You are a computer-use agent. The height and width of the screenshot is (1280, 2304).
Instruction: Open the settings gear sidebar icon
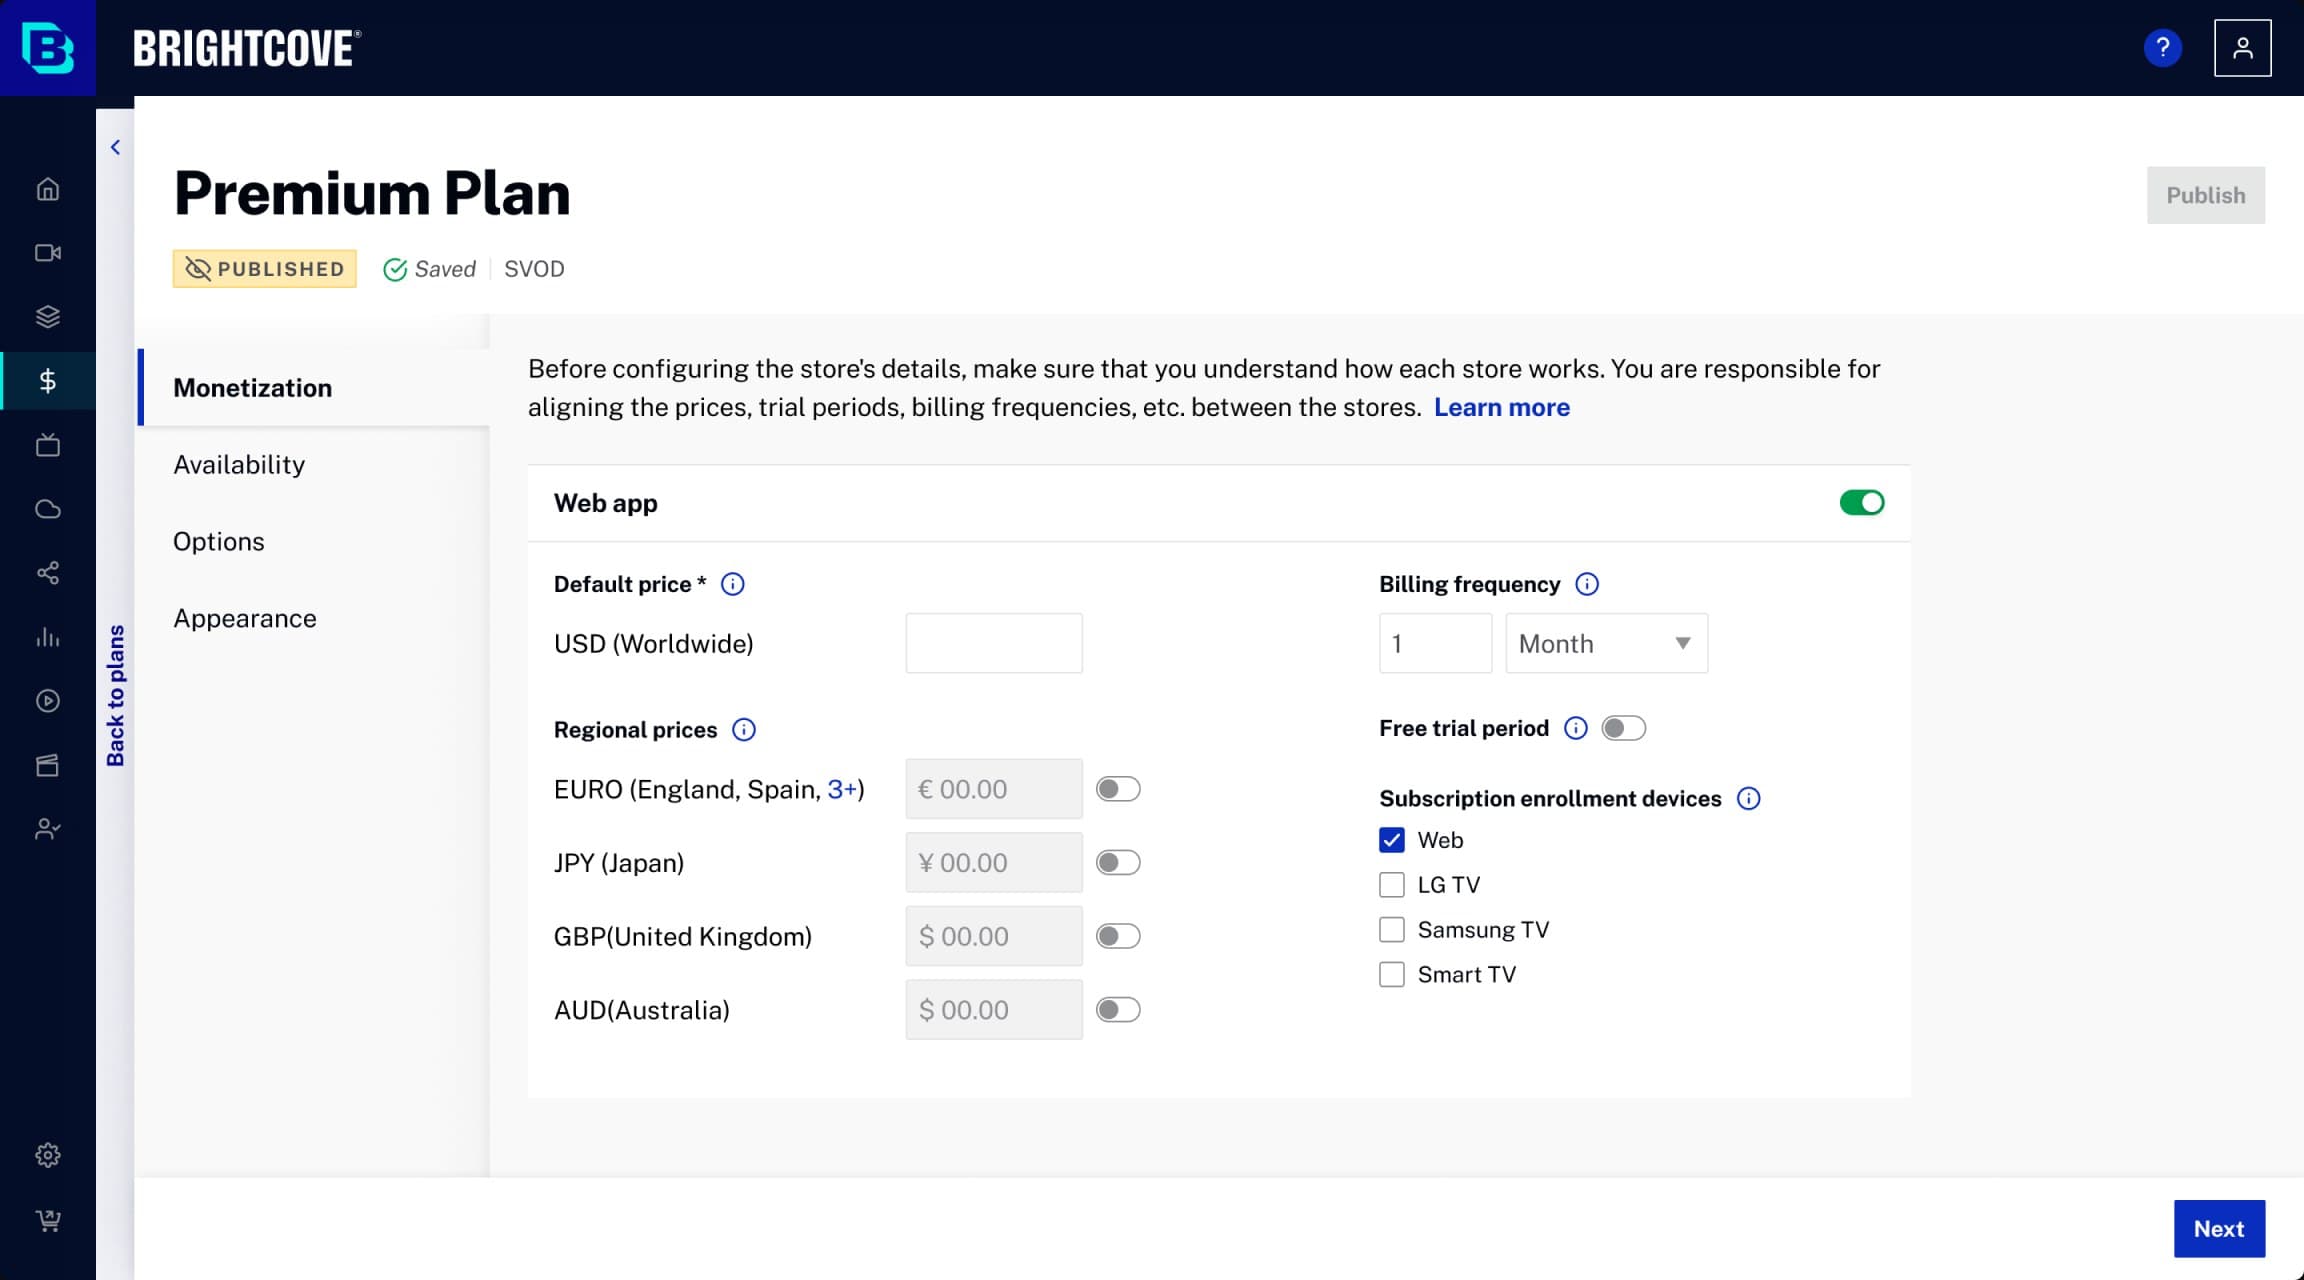coord(48,1155)
